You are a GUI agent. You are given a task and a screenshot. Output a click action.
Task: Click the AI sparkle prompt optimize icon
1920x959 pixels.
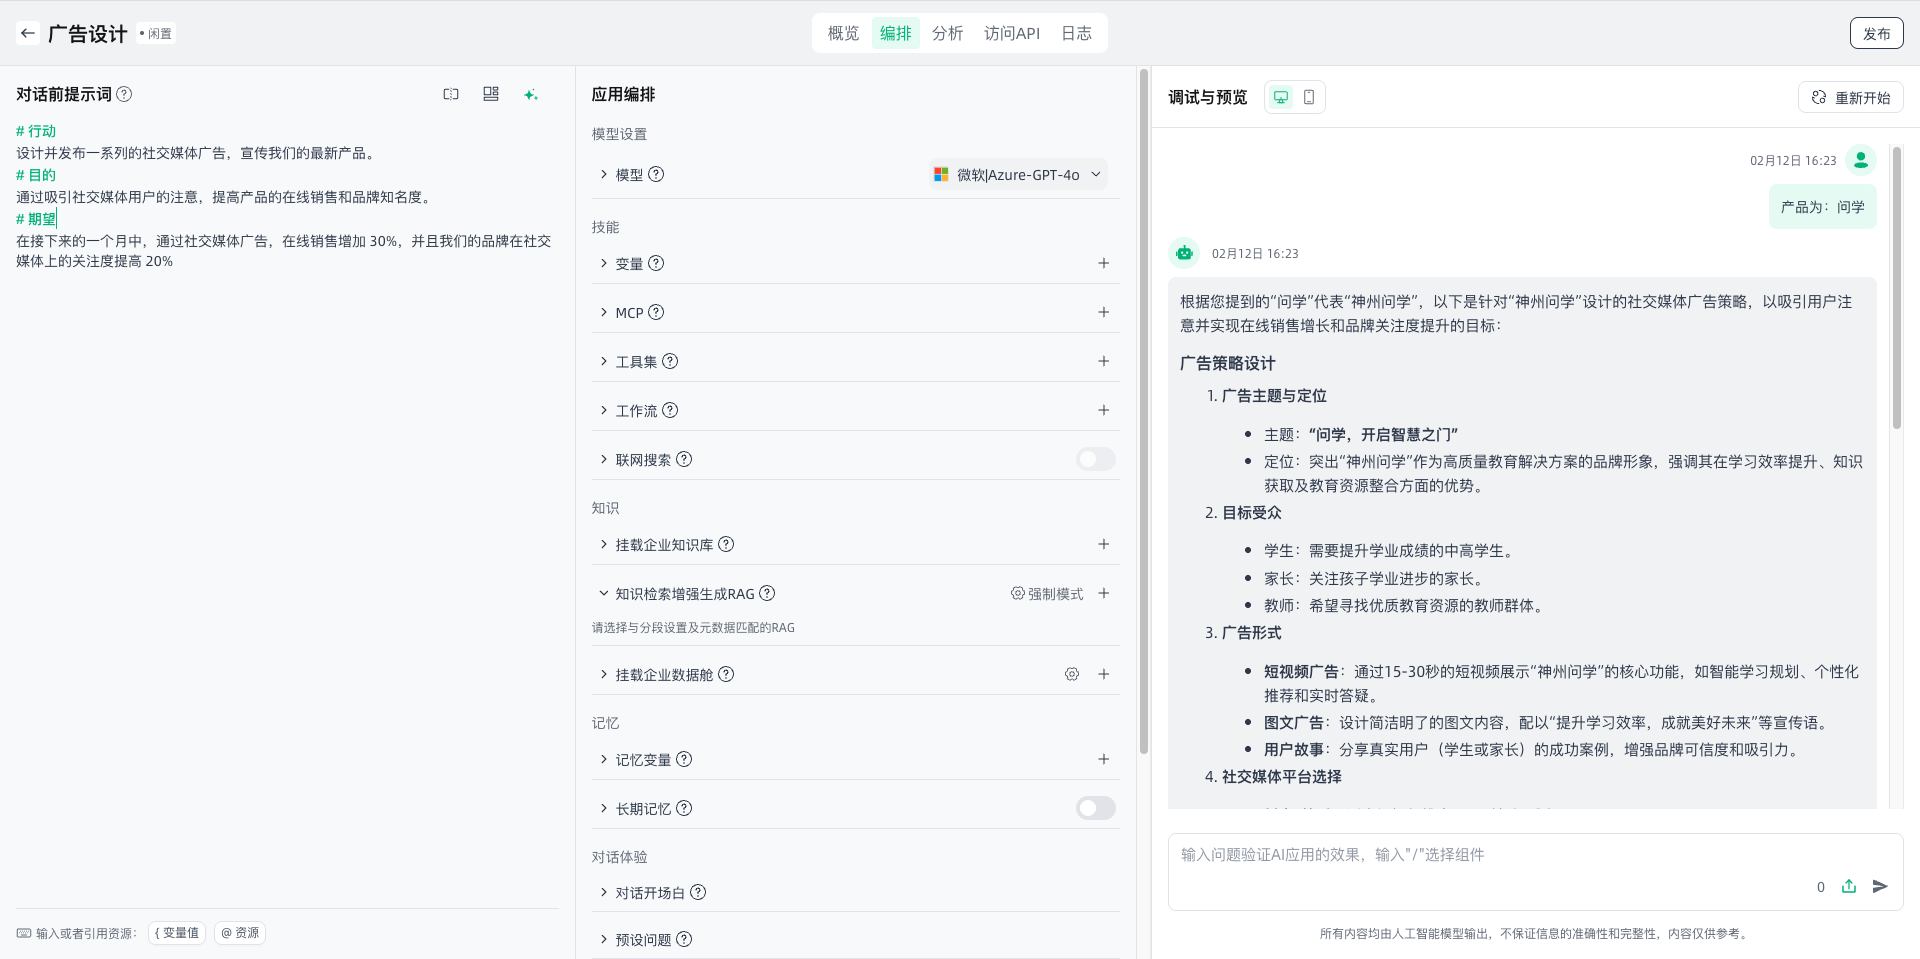point(531,94)
